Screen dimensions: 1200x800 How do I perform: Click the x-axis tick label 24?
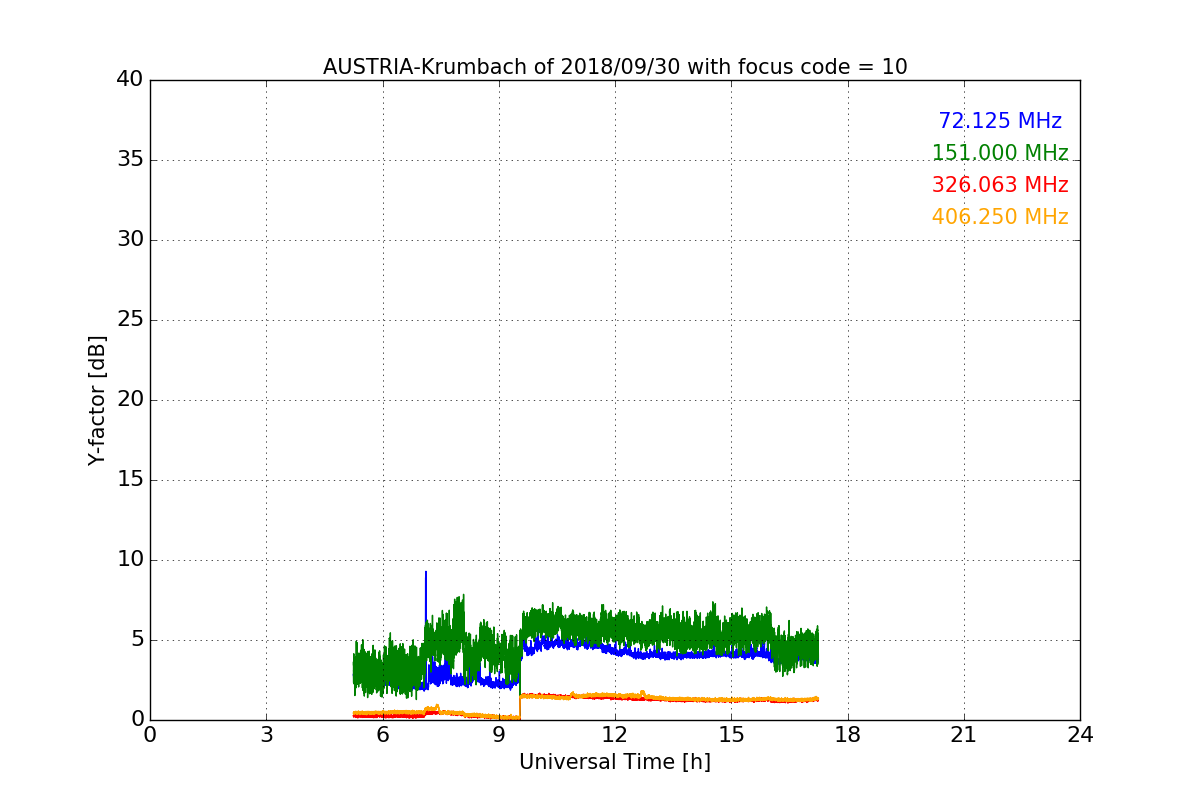[1080, 735]
